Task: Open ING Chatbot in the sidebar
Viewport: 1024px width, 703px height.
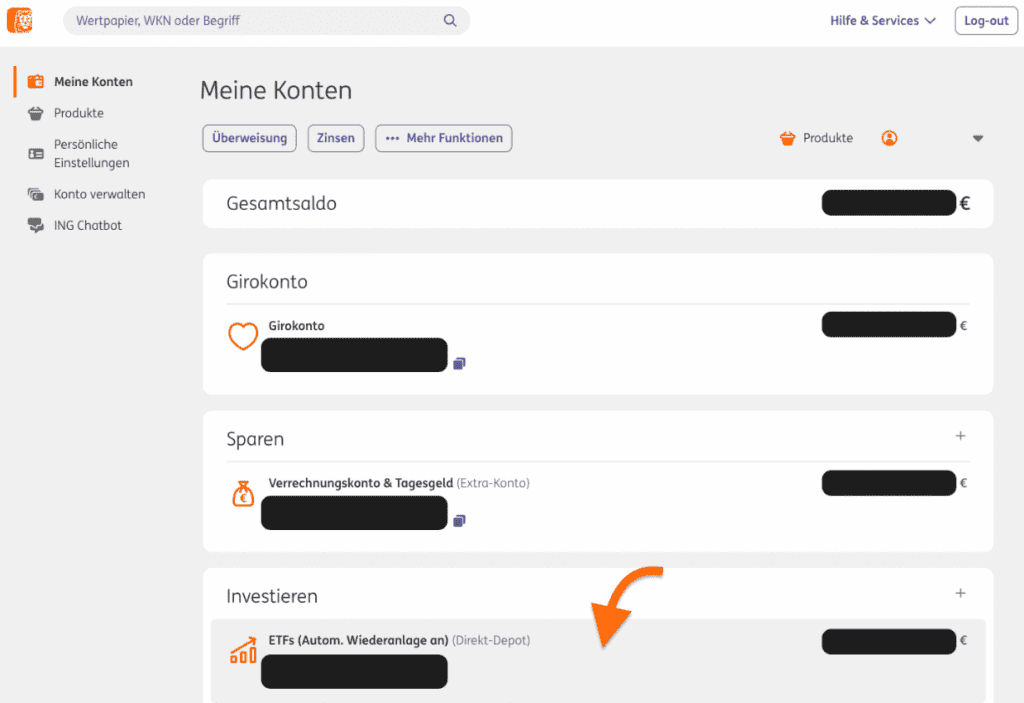Action: [x=88, y=225]
